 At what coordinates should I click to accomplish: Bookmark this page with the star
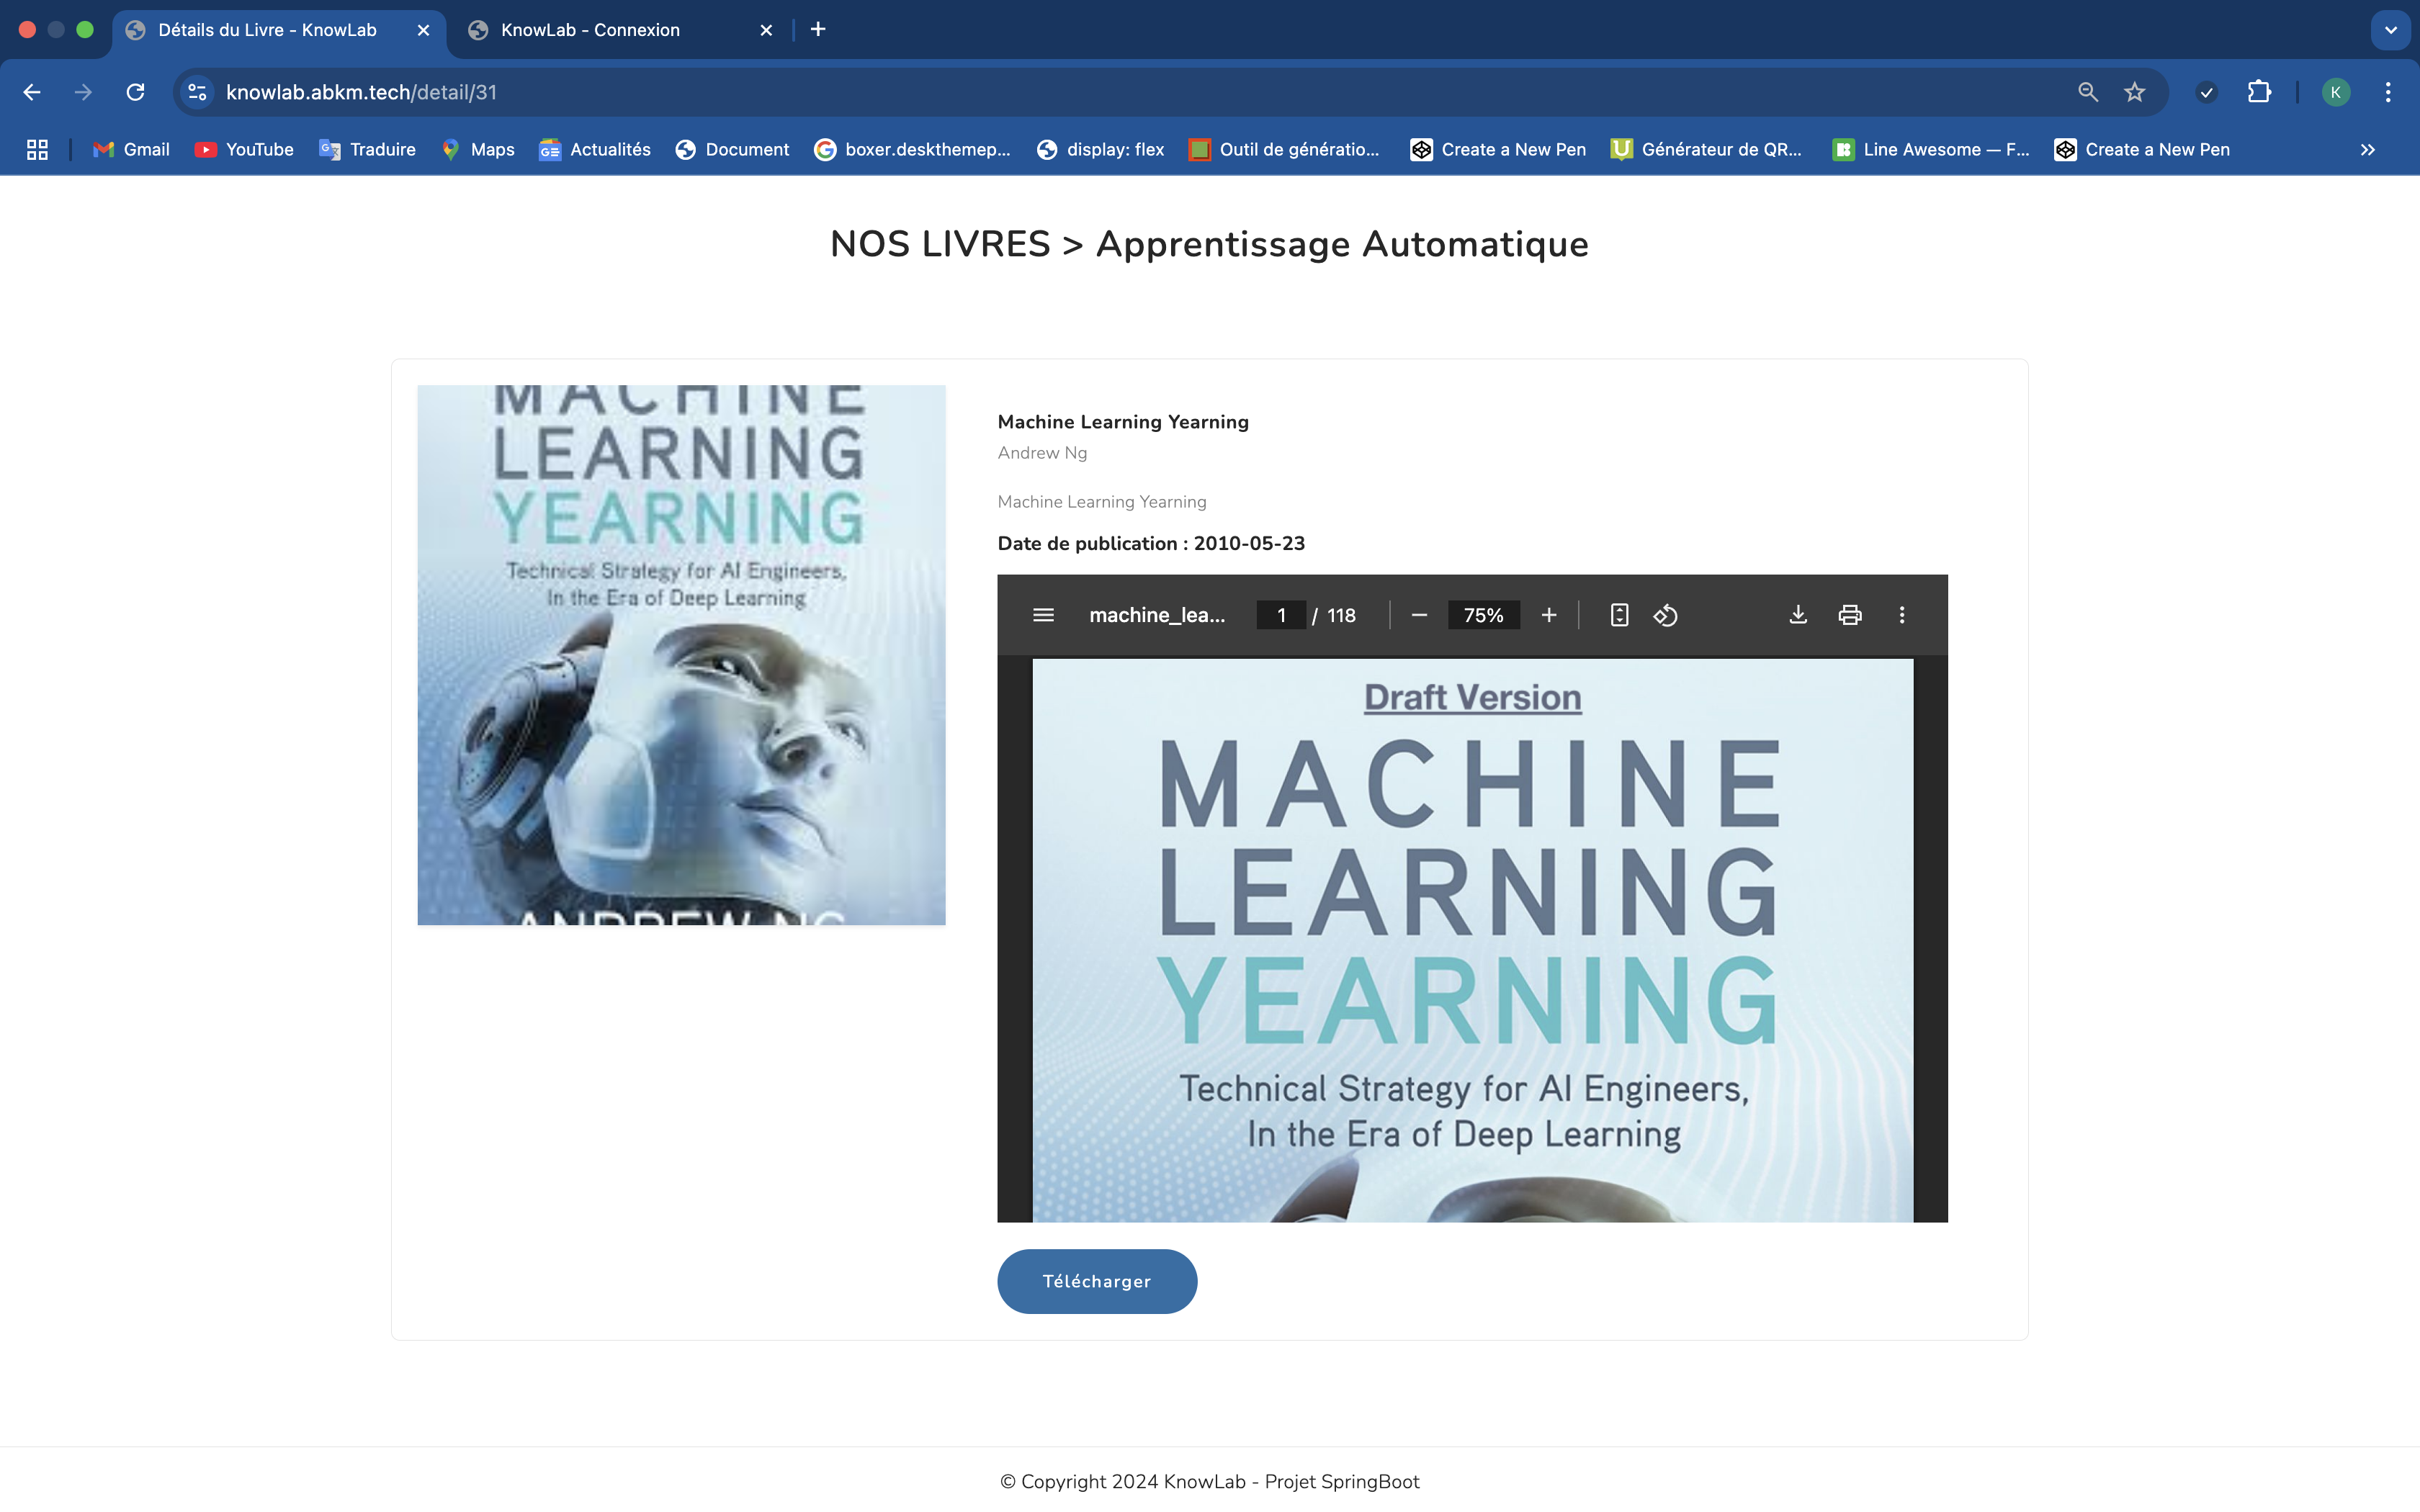pyautogui.click(x=2135, y=92)
